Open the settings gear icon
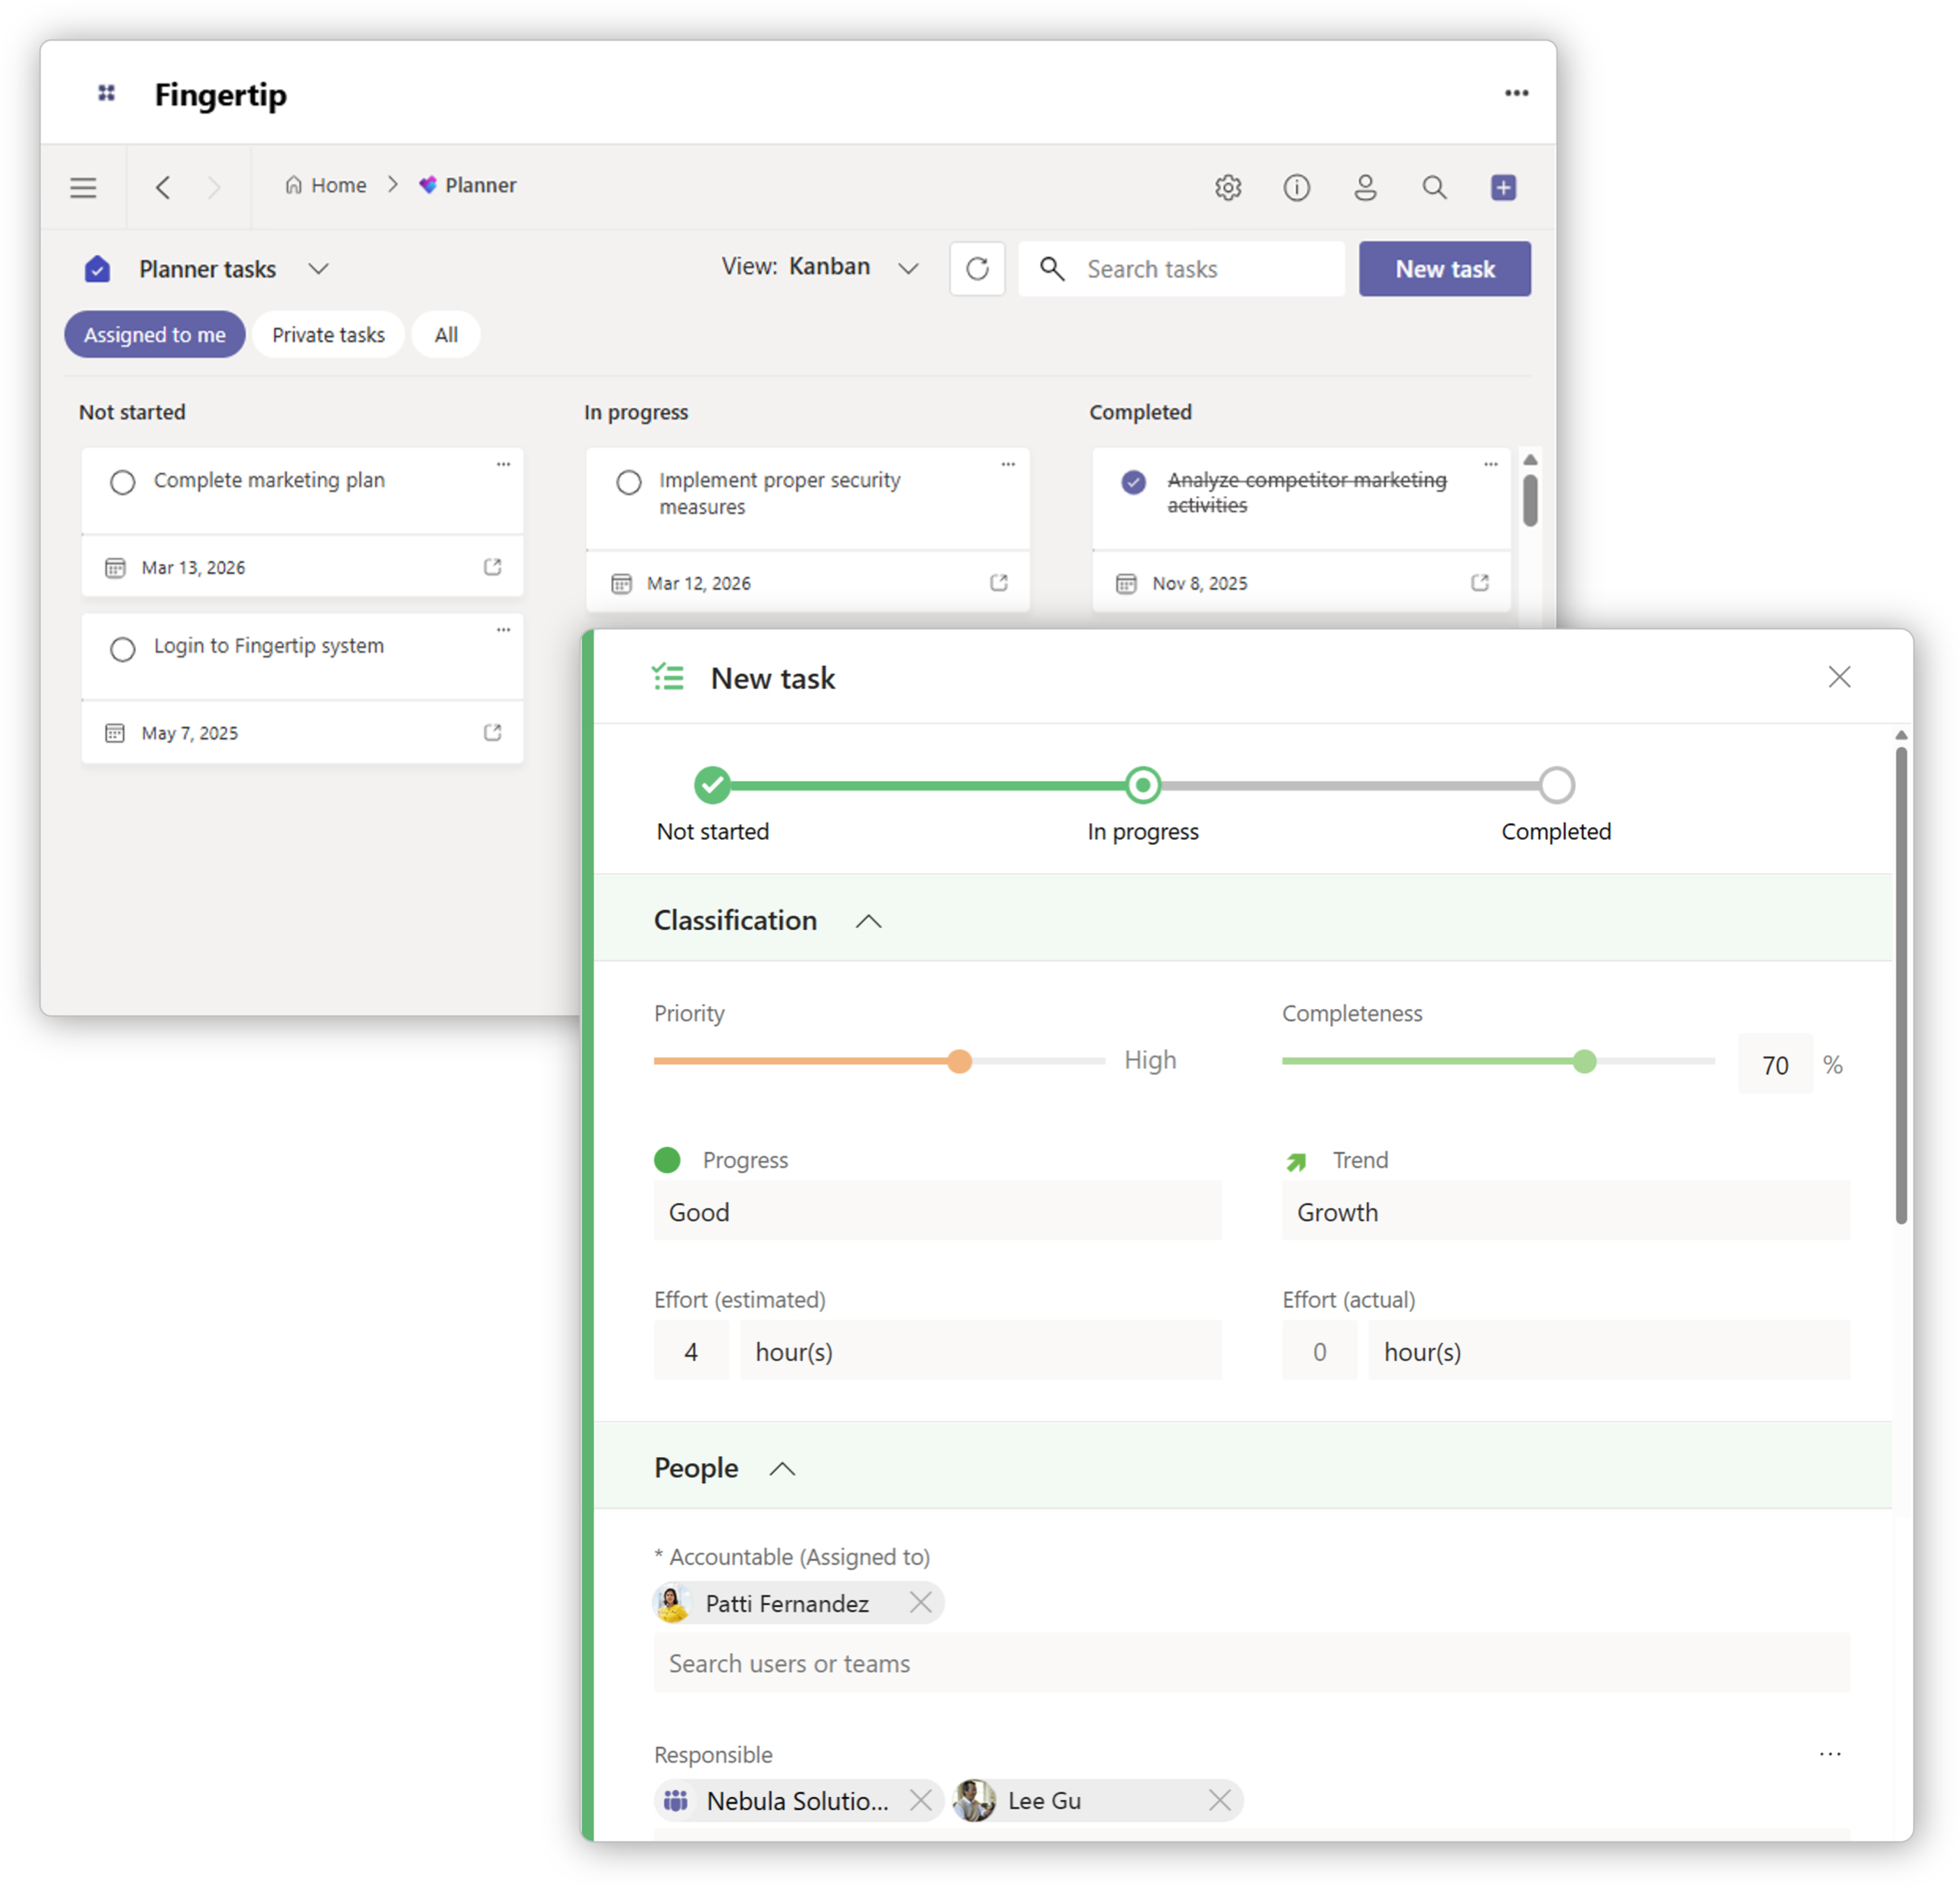 coord(1228,187)
